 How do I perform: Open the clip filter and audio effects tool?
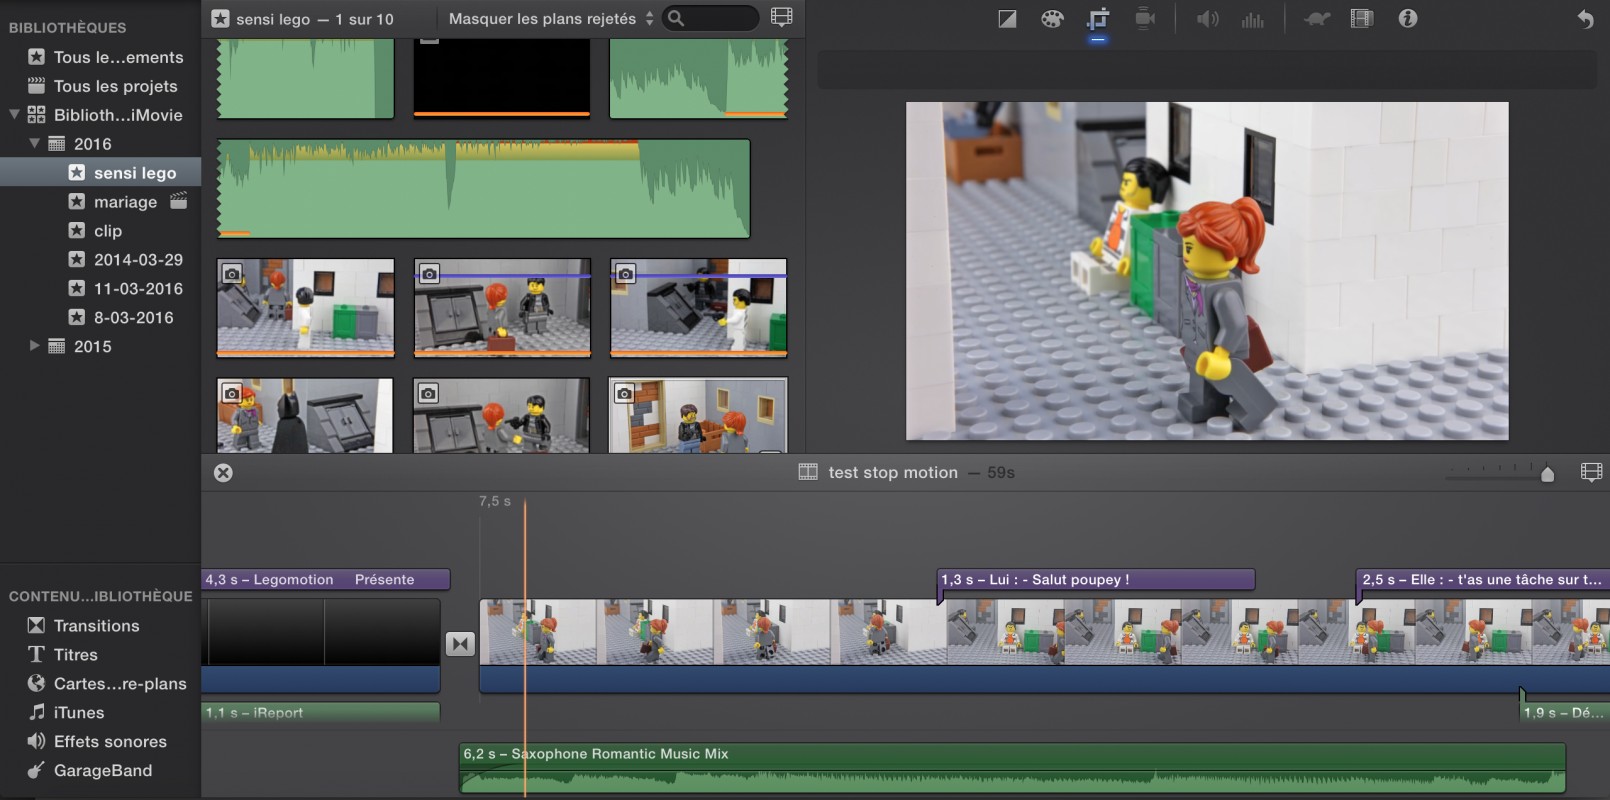tap(1362, 19)
